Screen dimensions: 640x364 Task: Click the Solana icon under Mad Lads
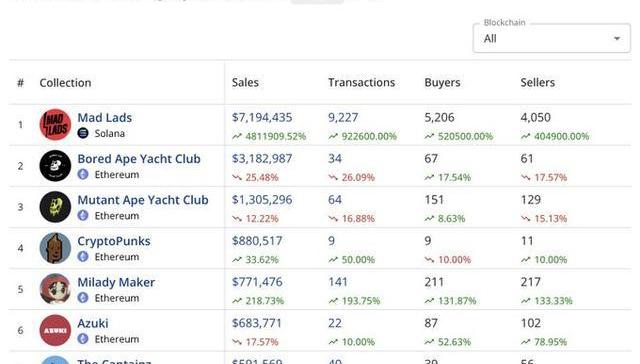(x=83, y=133)
